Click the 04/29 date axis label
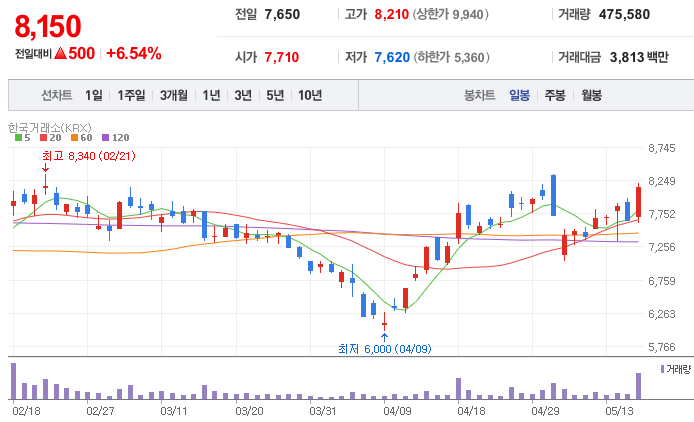 coord(545,411)
